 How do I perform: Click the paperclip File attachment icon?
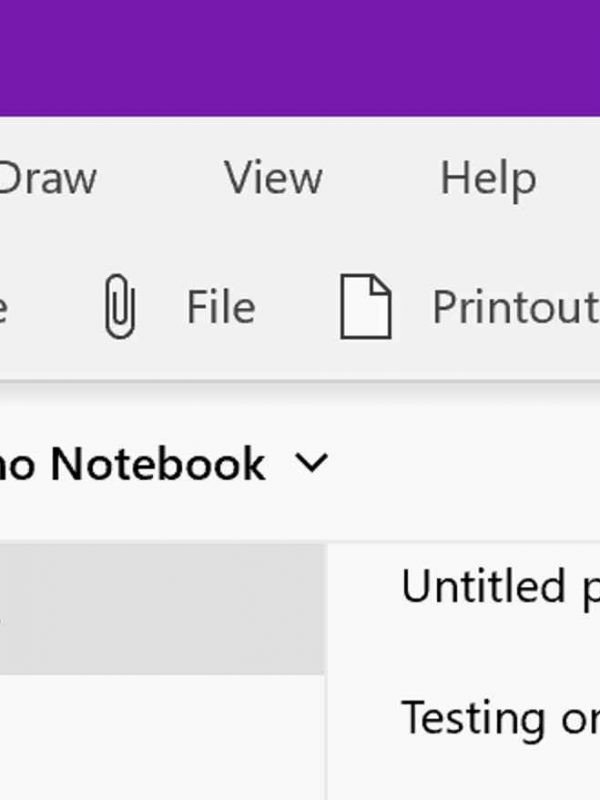pos(120,306)
